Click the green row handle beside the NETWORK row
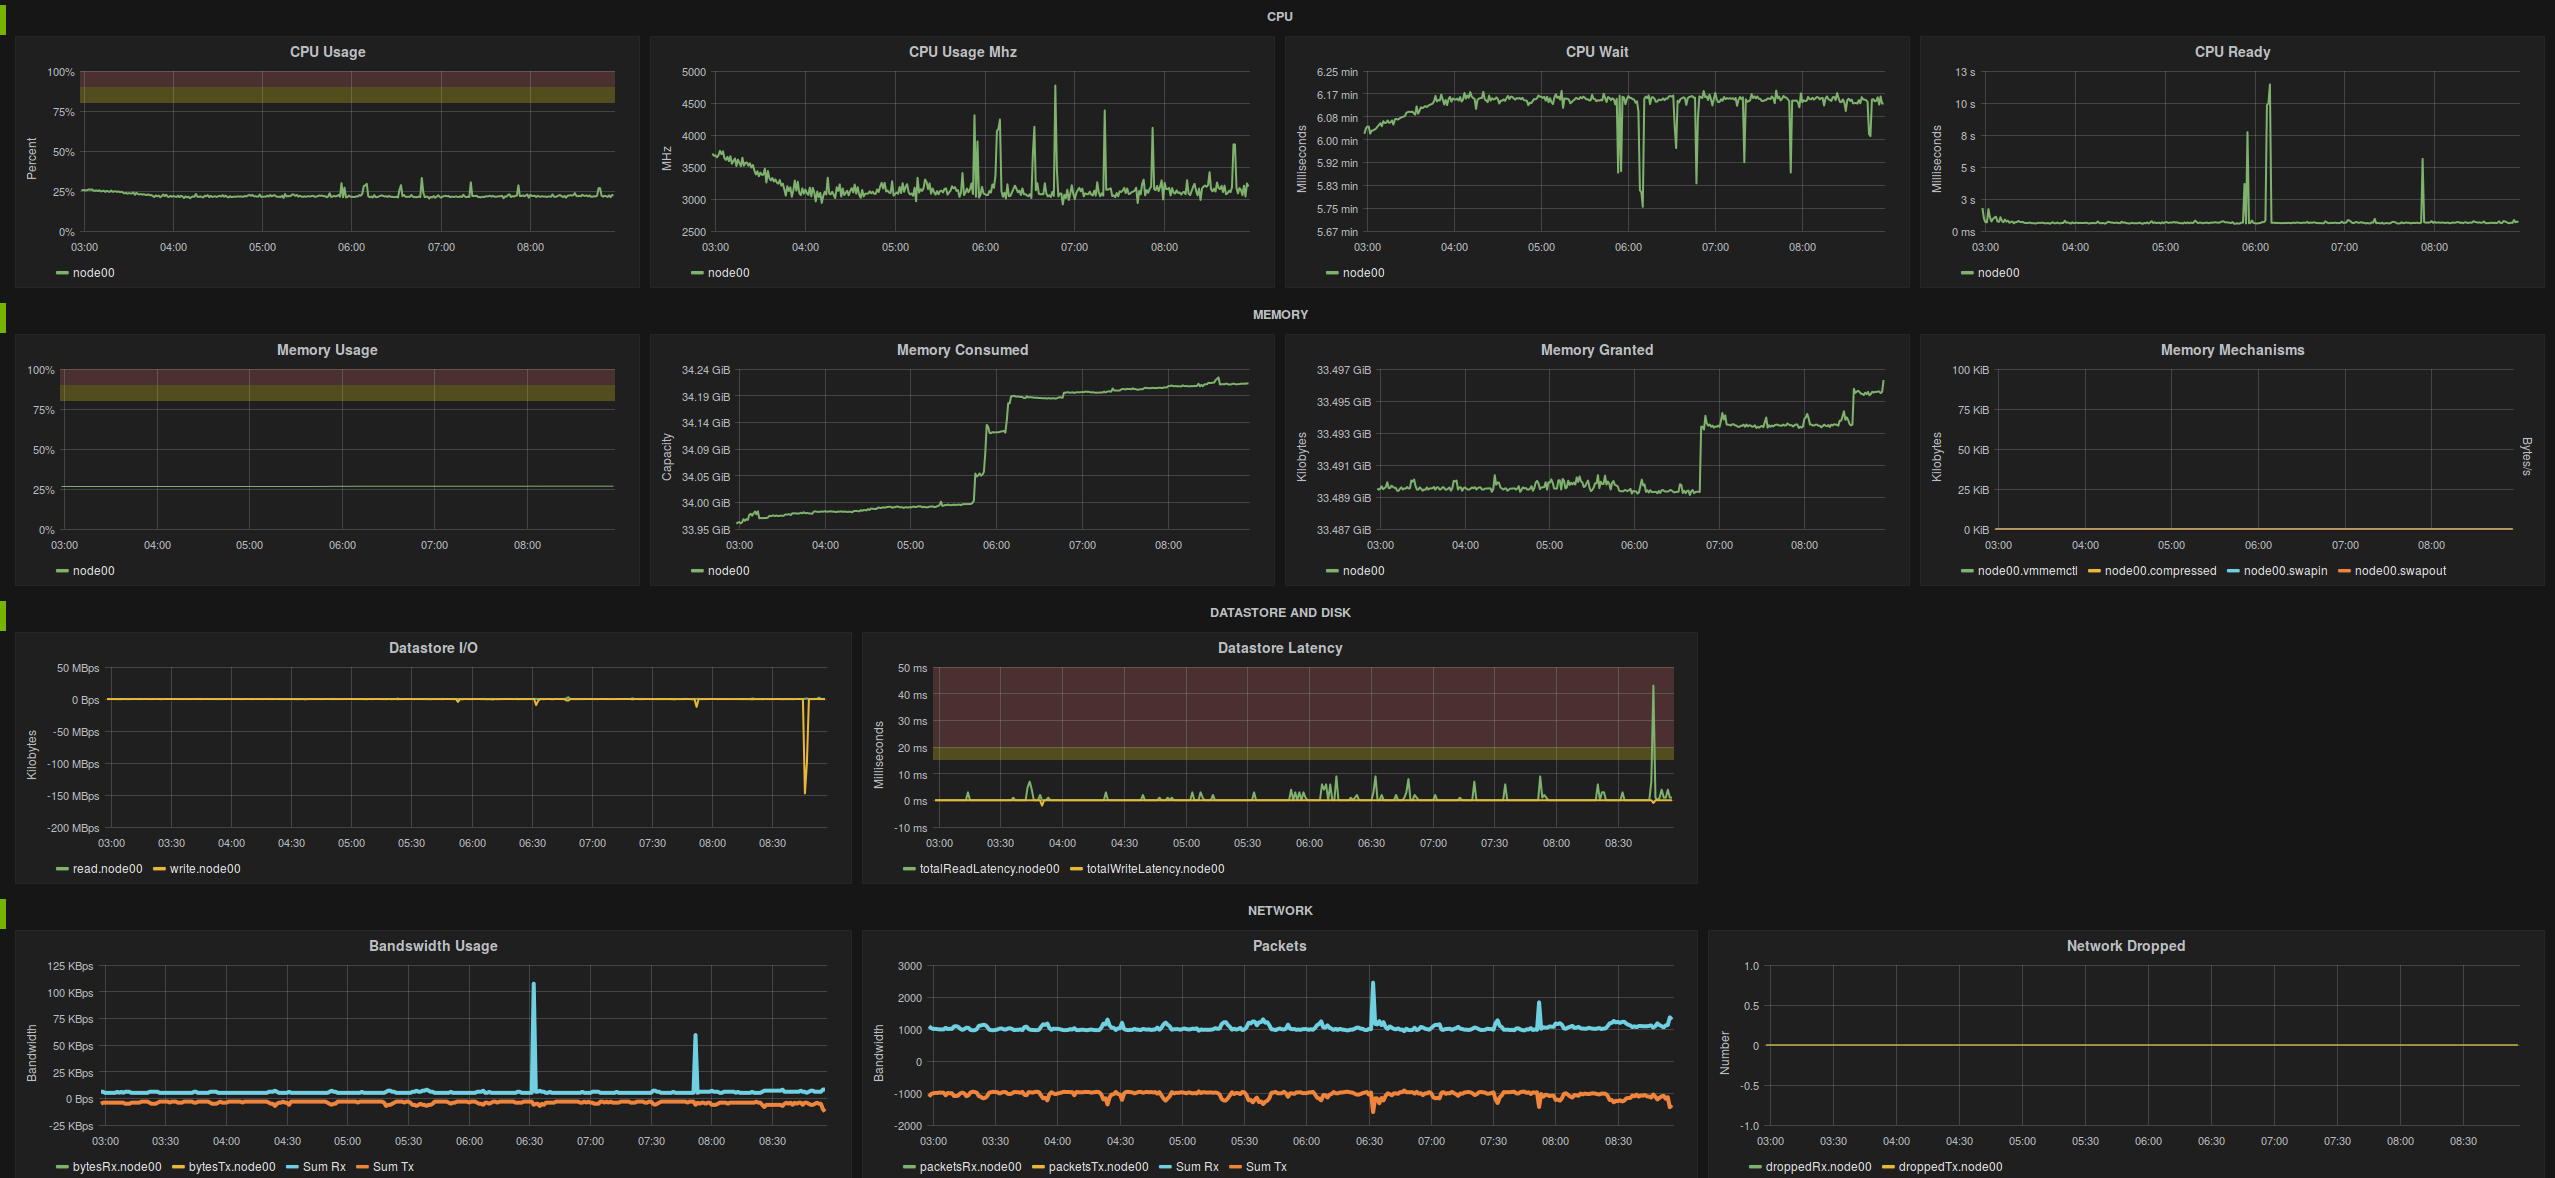 pyautogui.click(x=3, y=913)
